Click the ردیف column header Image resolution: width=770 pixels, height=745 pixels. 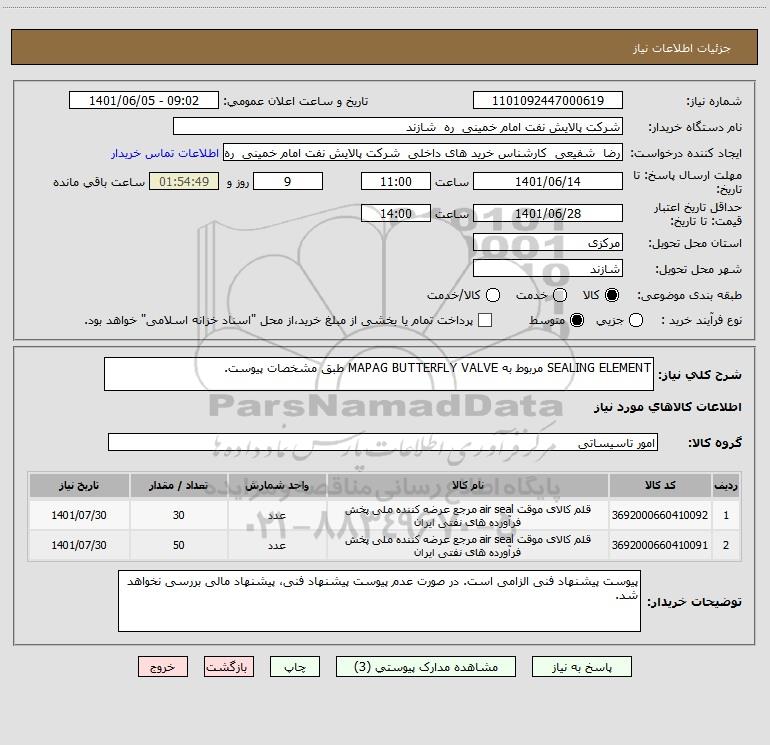pyautogui.click(x=726, y=486)
